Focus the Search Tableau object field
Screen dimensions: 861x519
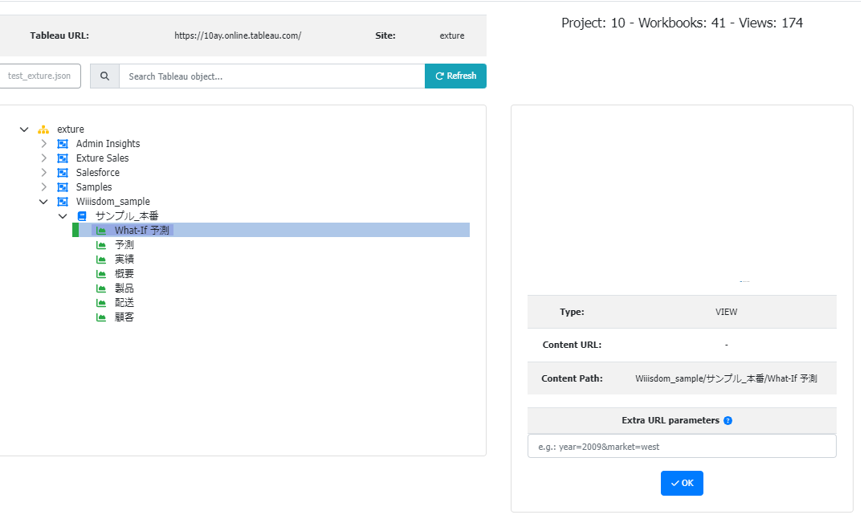point(272,76)
